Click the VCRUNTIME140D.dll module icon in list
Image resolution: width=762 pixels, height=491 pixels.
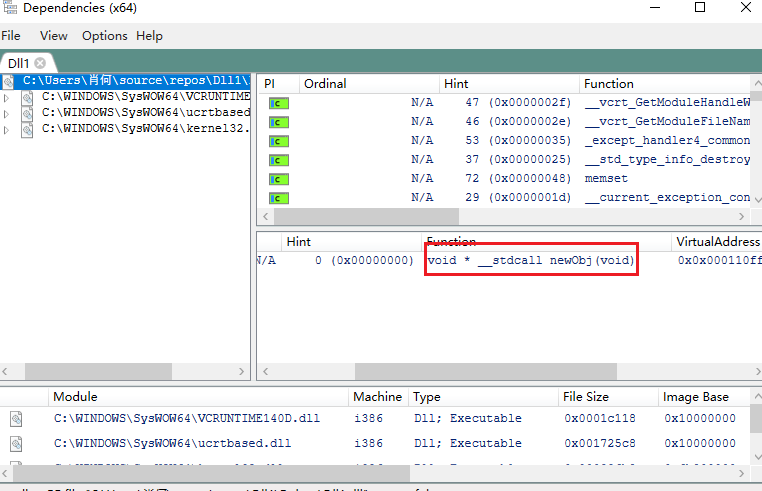[x=16, y=419]
